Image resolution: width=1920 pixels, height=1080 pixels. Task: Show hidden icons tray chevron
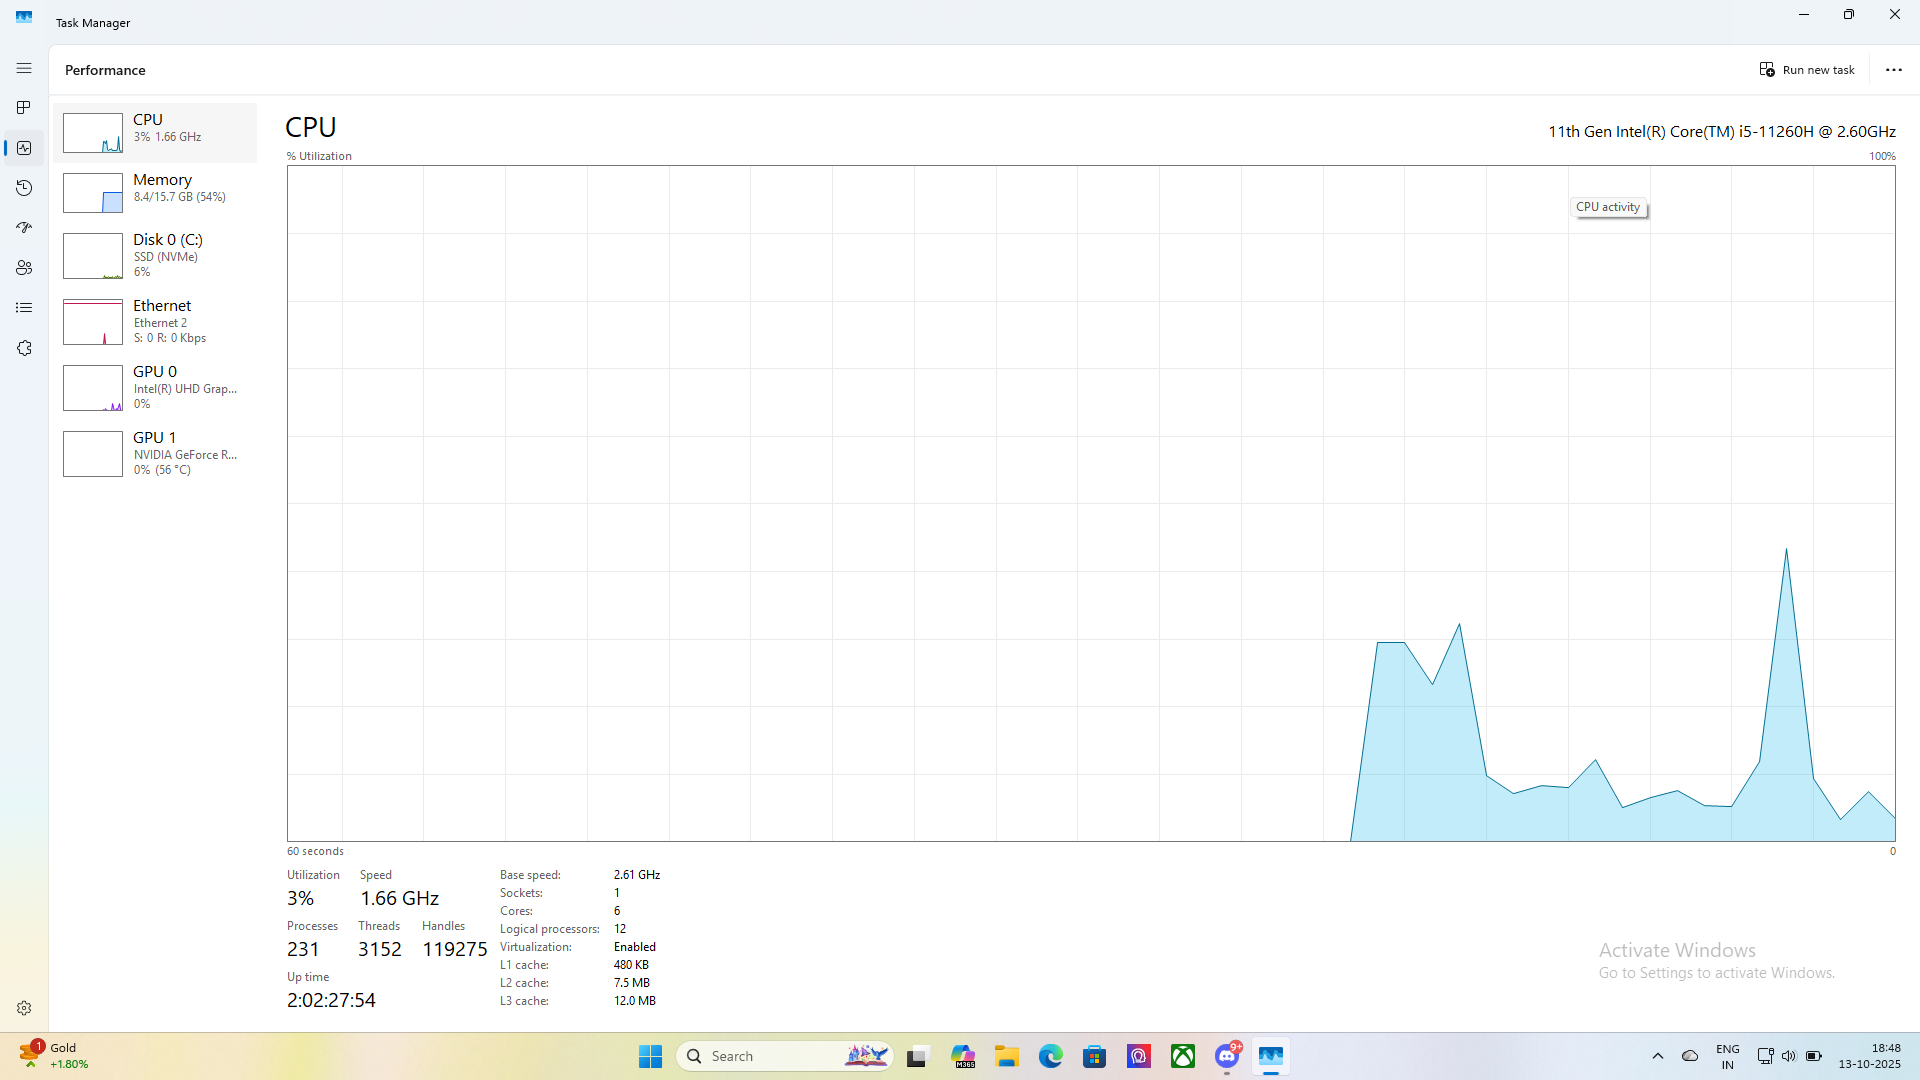tap(1657, 1056)
